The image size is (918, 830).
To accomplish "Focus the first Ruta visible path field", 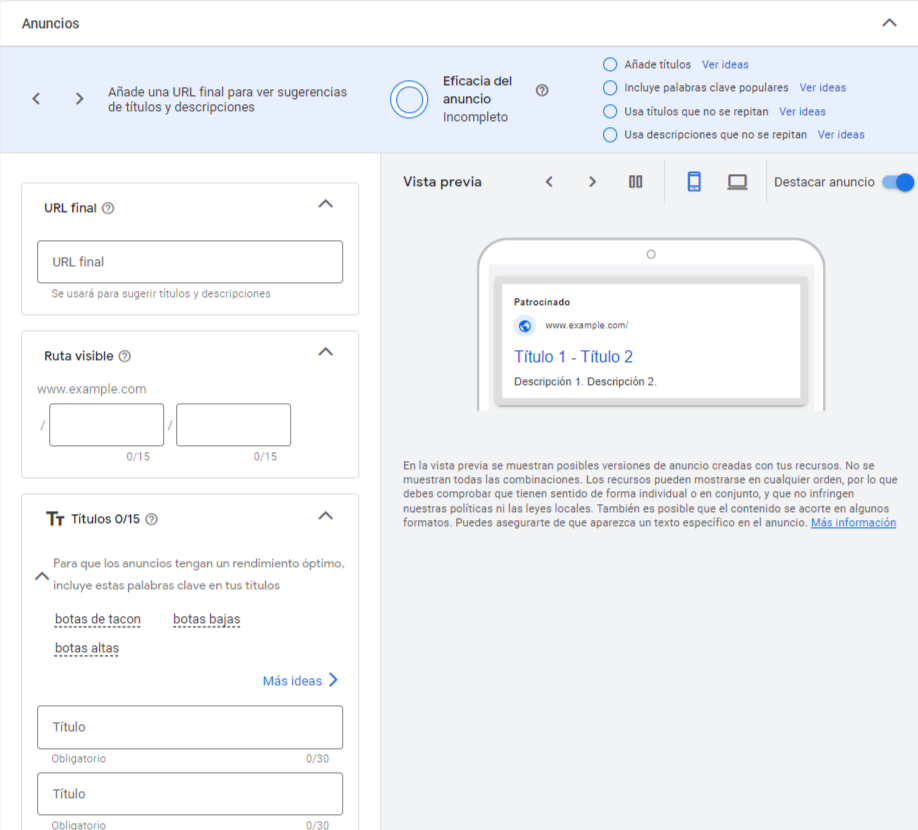I will click(x=107, y=424).
